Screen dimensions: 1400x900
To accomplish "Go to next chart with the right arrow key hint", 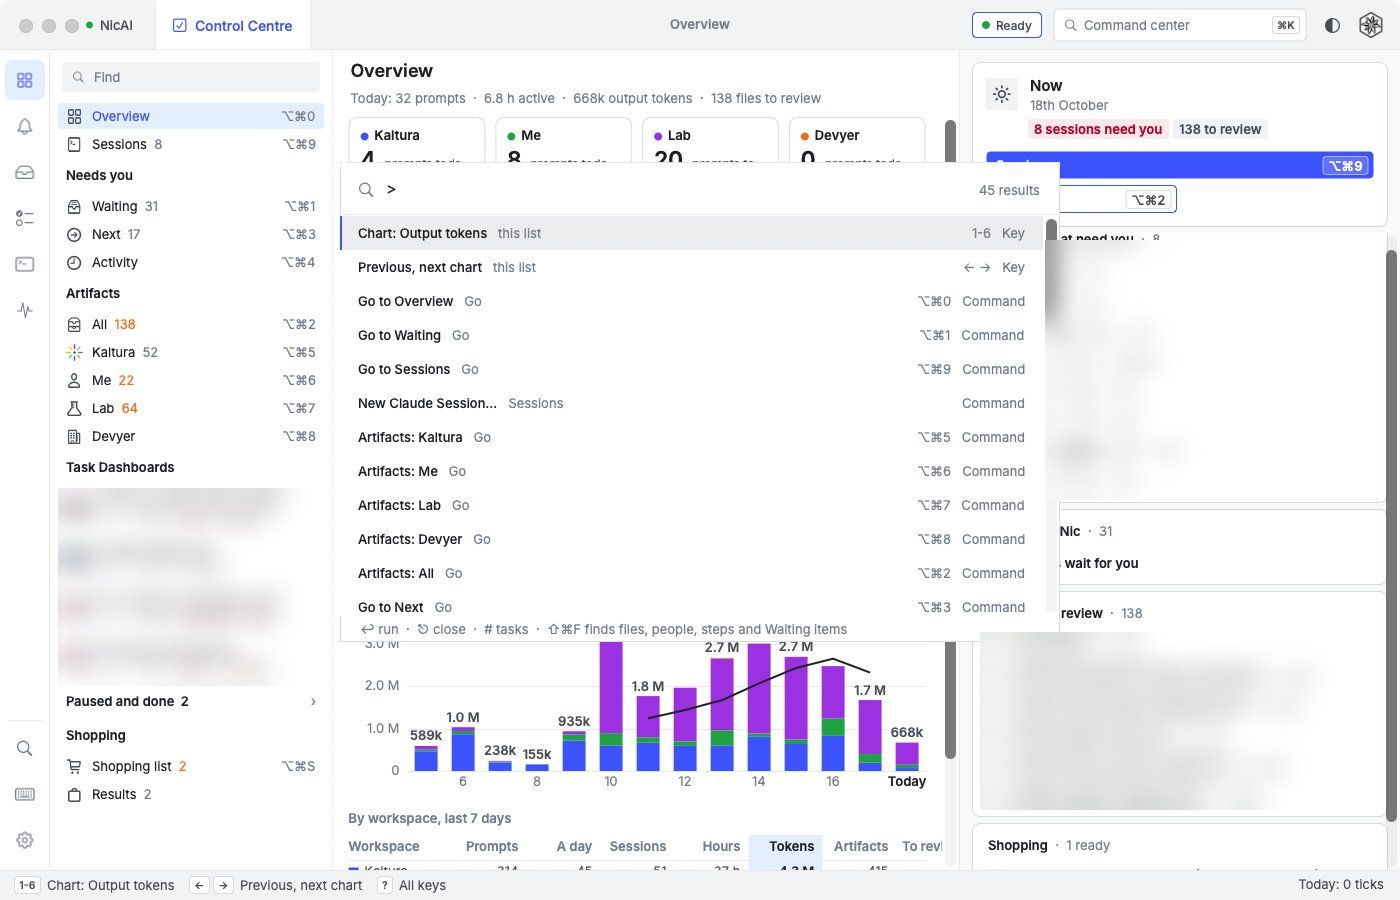I will coord(223,885).
